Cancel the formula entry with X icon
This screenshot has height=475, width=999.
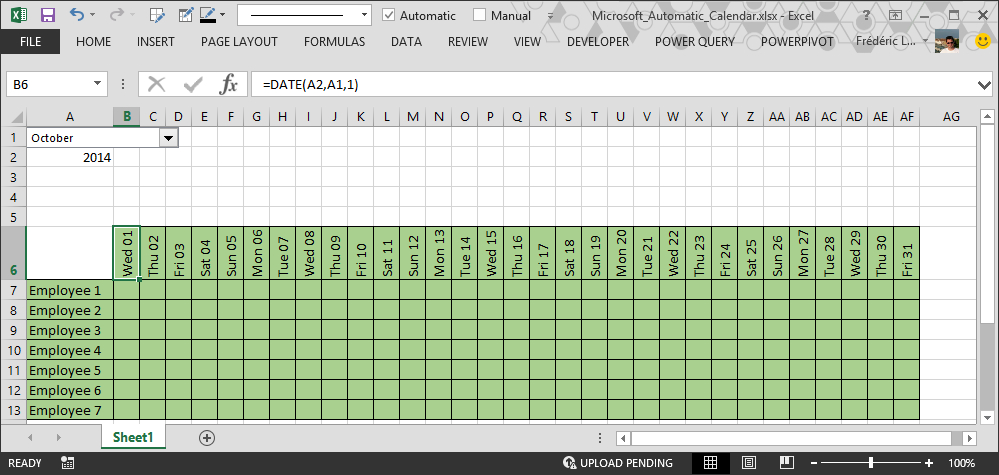[x=156, y=83]
